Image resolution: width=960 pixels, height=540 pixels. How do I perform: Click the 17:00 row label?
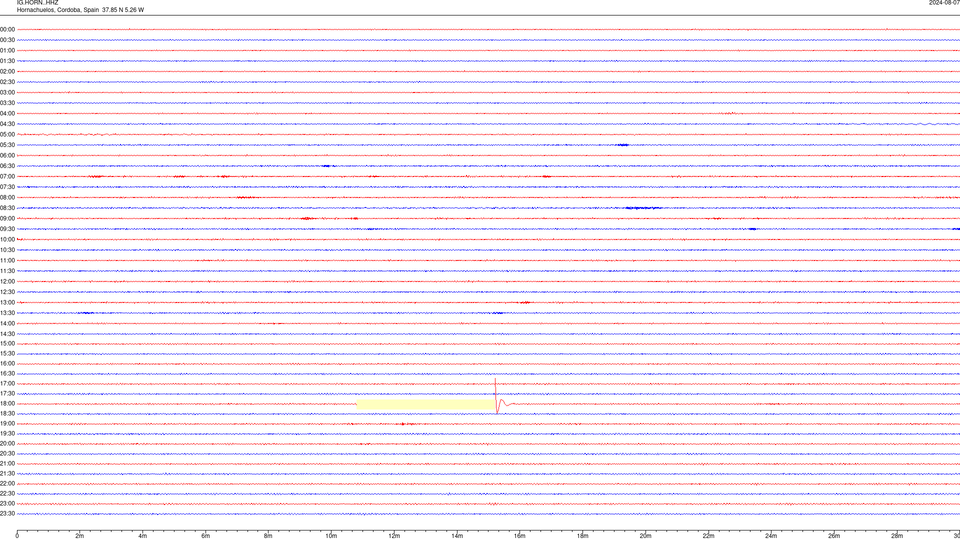pos(7,384)
